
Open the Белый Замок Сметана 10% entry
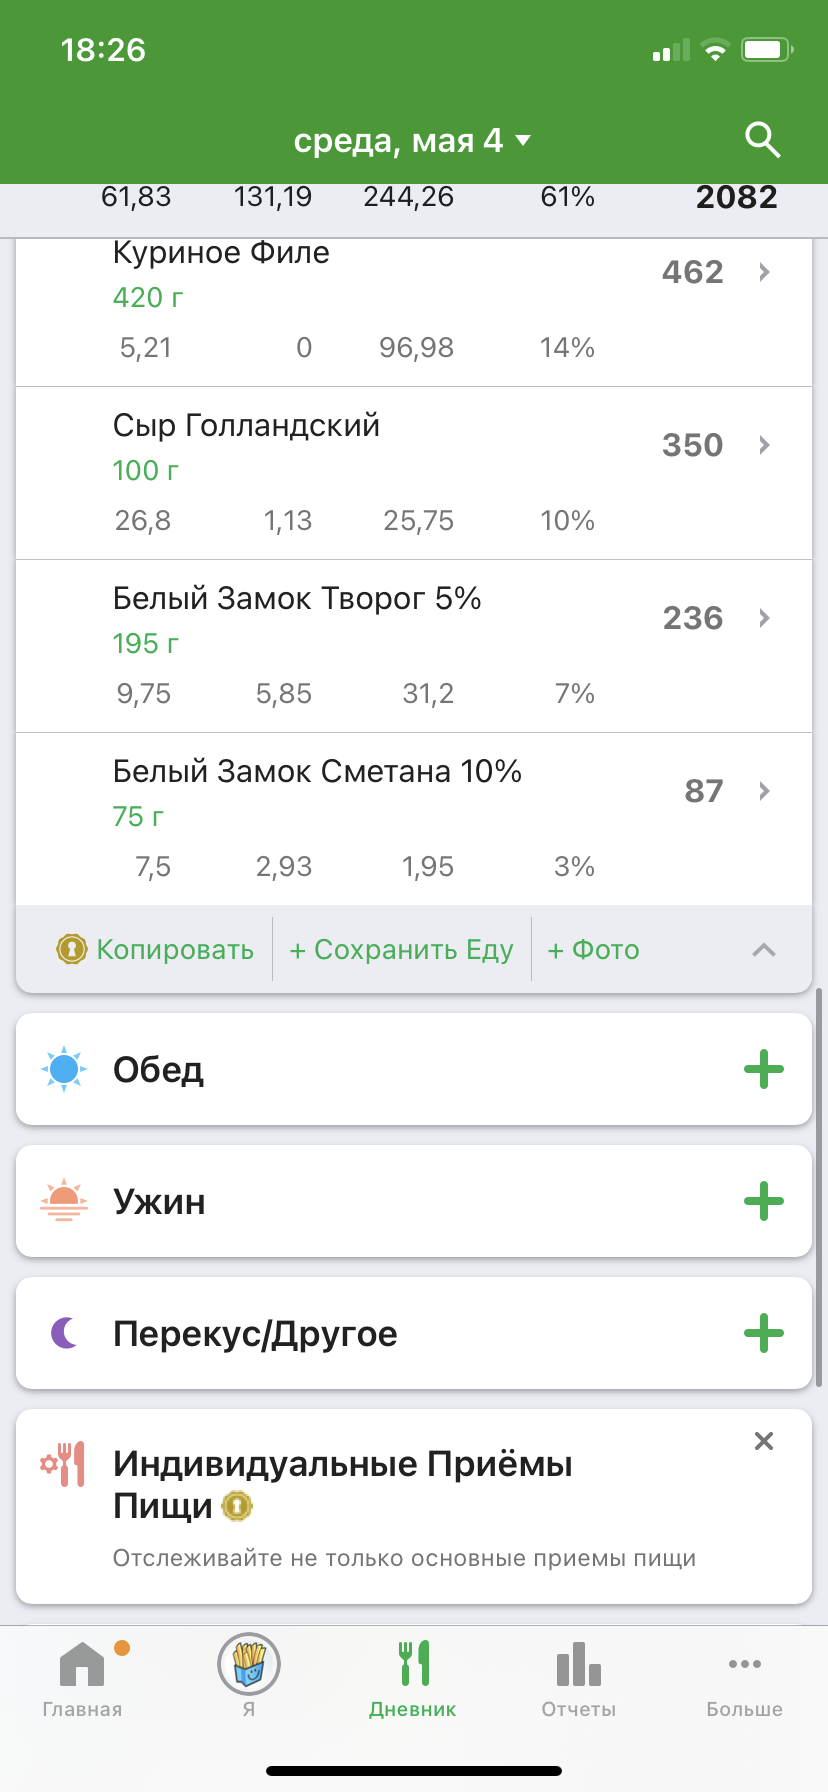[317, 772]
